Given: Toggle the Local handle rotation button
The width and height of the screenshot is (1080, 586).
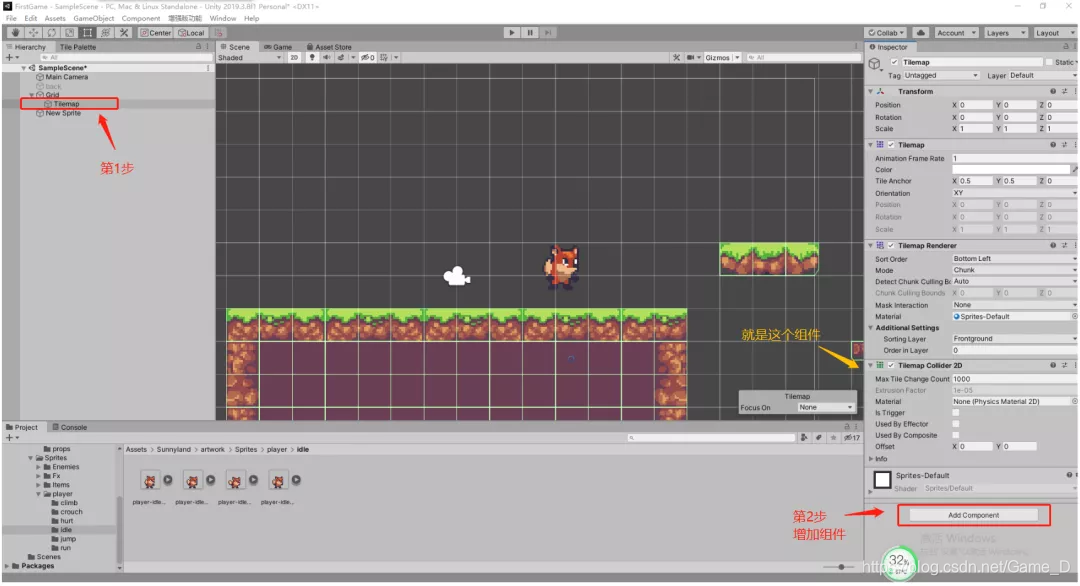Looking at the screenshot, I should pos(191,32).
